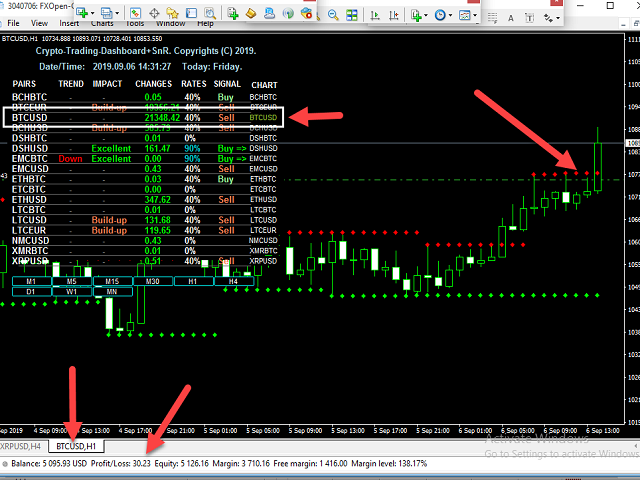Toggle the Chart Shift icon
The image size is (640, 480).
click(394, 16)
